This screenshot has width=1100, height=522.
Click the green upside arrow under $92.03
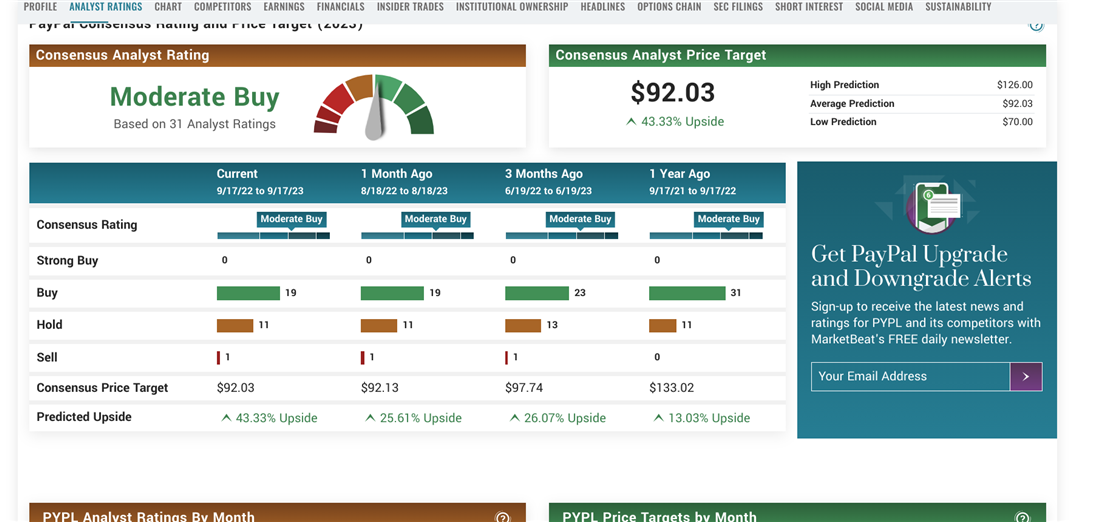(631, 122)
